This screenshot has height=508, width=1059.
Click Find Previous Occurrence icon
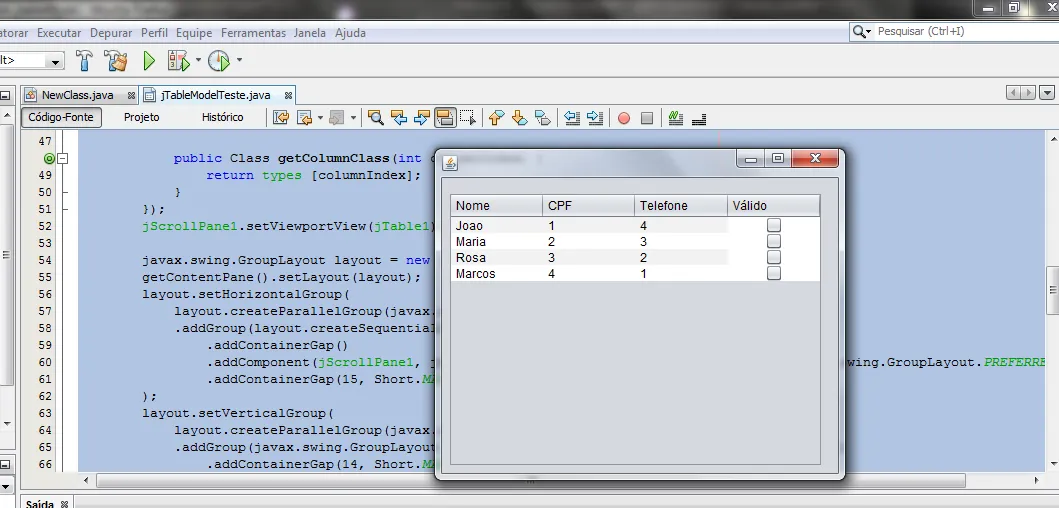(399, 118)
